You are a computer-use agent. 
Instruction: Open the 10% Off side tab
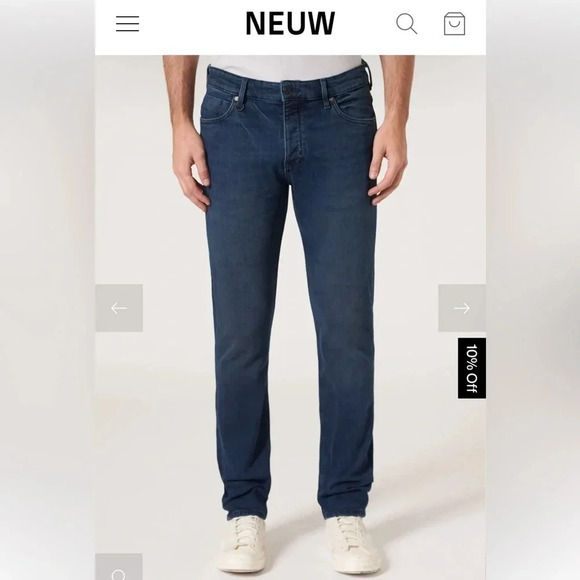(x=472, y=368)
